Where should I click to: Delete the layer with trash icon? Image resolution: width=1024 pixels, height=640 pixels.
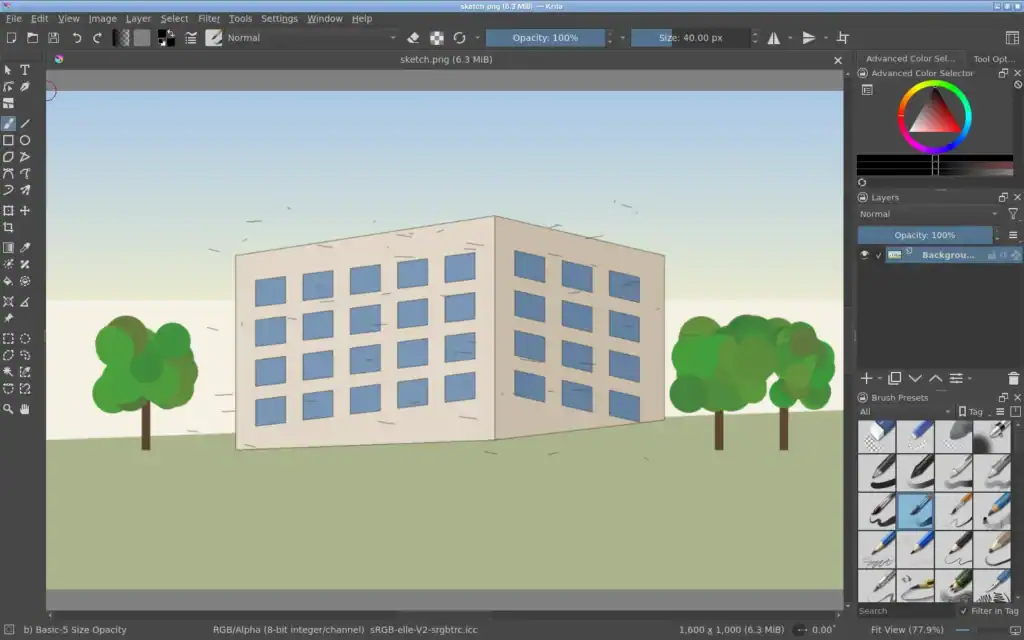click(1013, 378)
